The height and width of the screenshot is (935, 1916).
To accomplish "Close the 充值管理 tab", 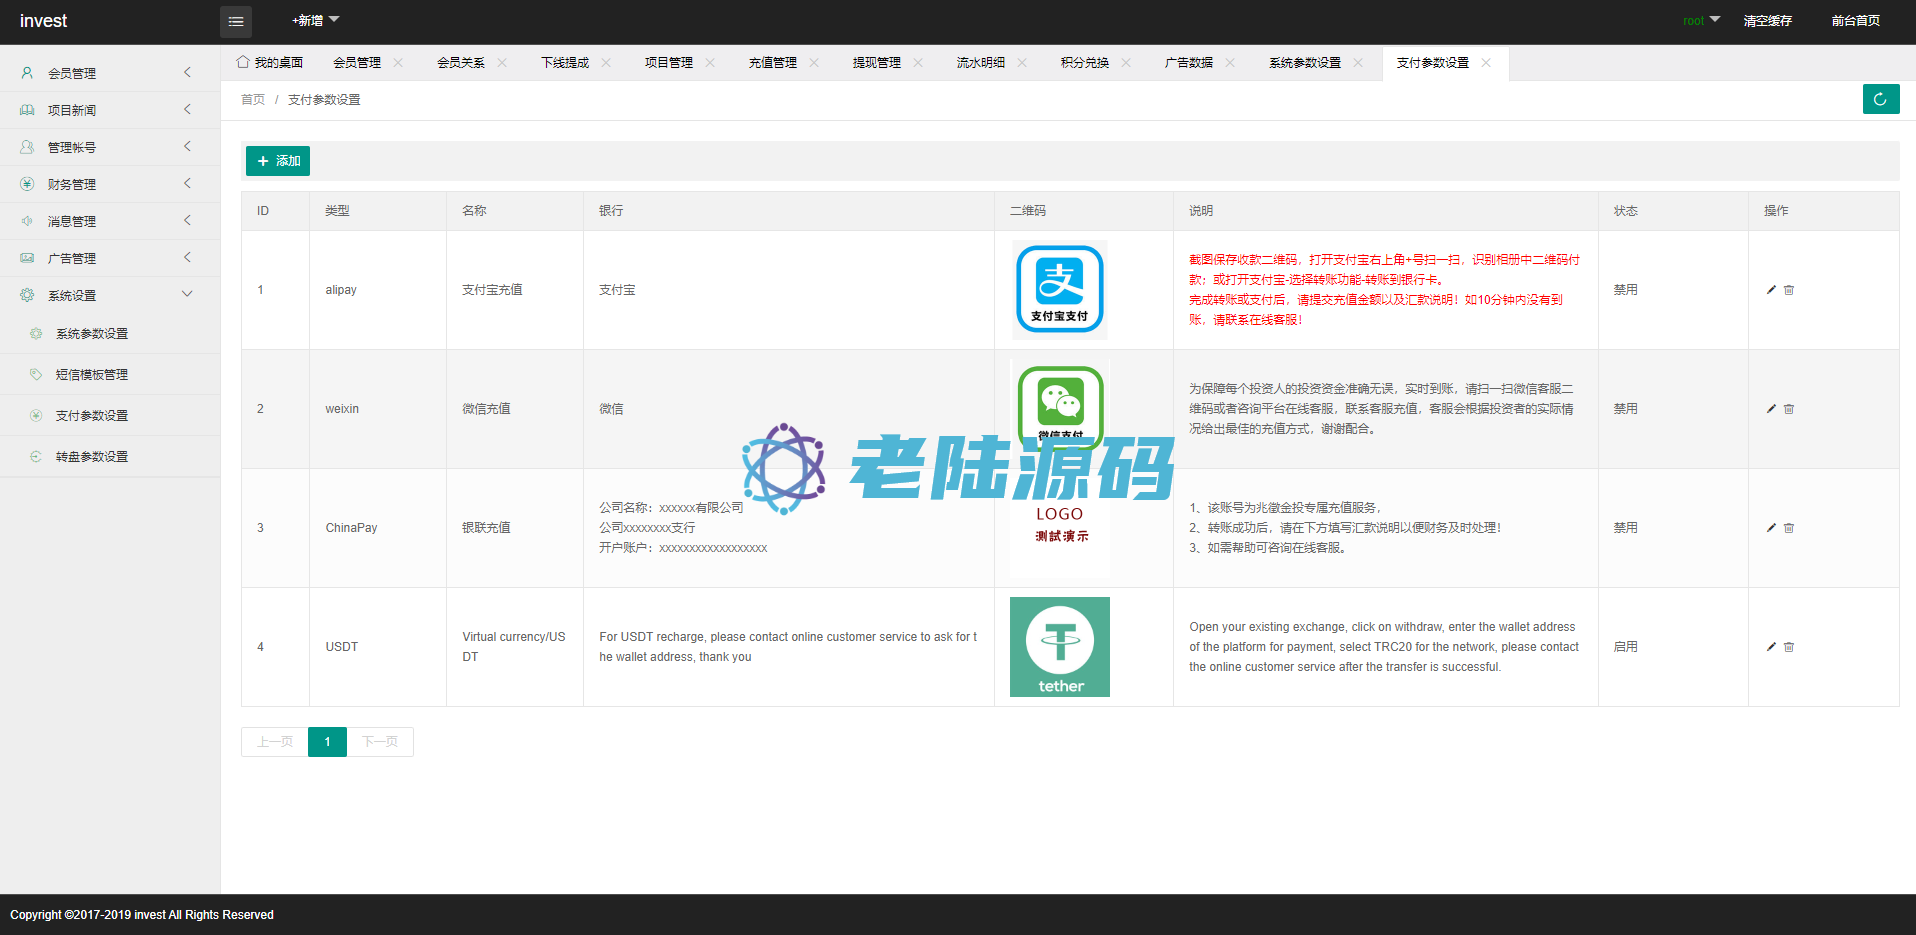I will (814, 63).
